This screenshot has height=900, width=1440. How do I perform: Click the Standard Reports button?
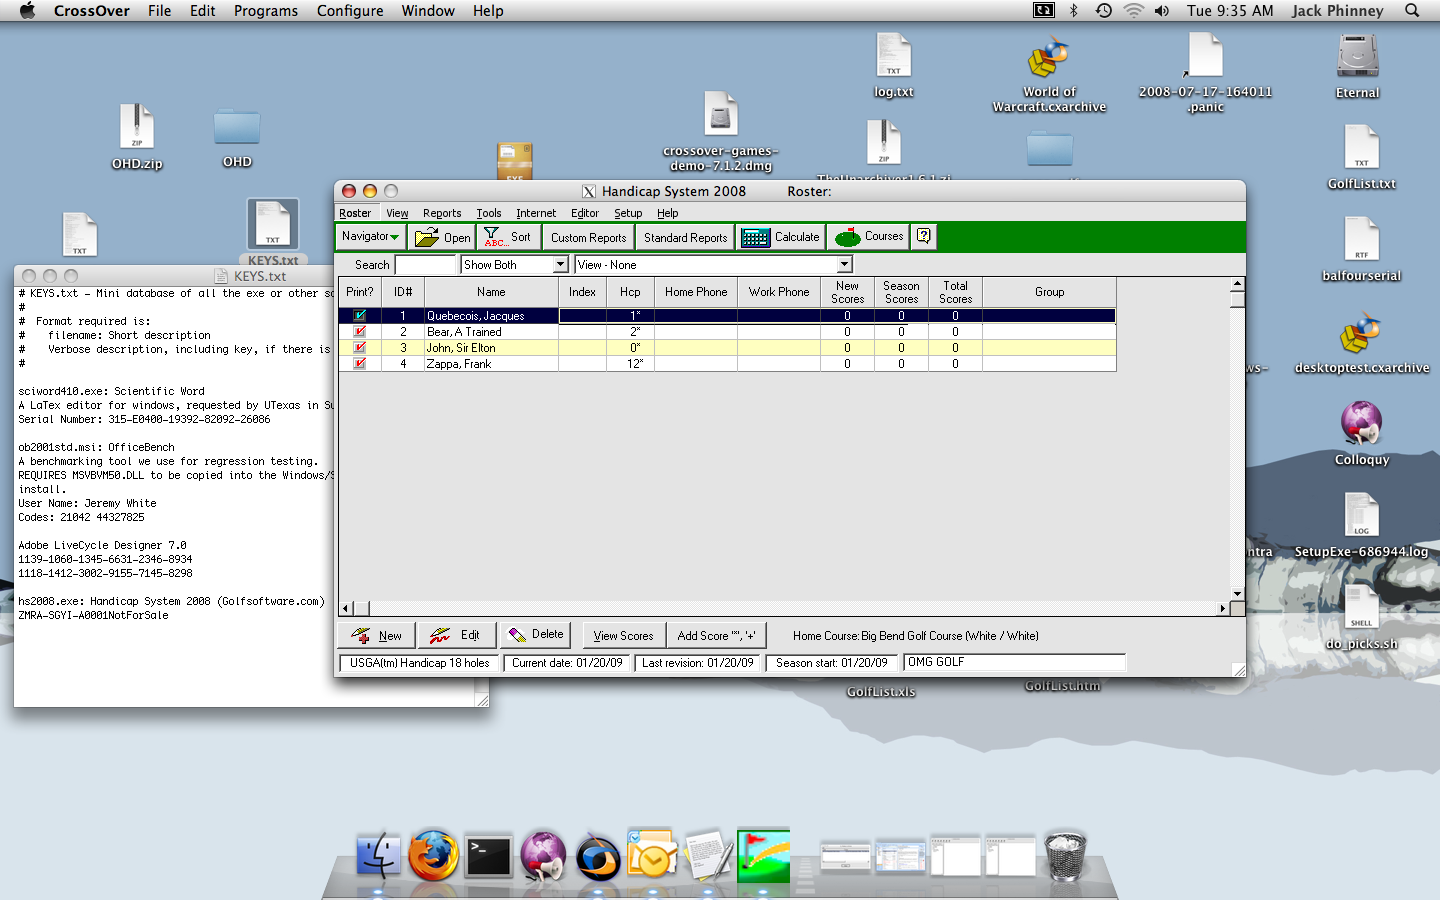pos(686,237)
